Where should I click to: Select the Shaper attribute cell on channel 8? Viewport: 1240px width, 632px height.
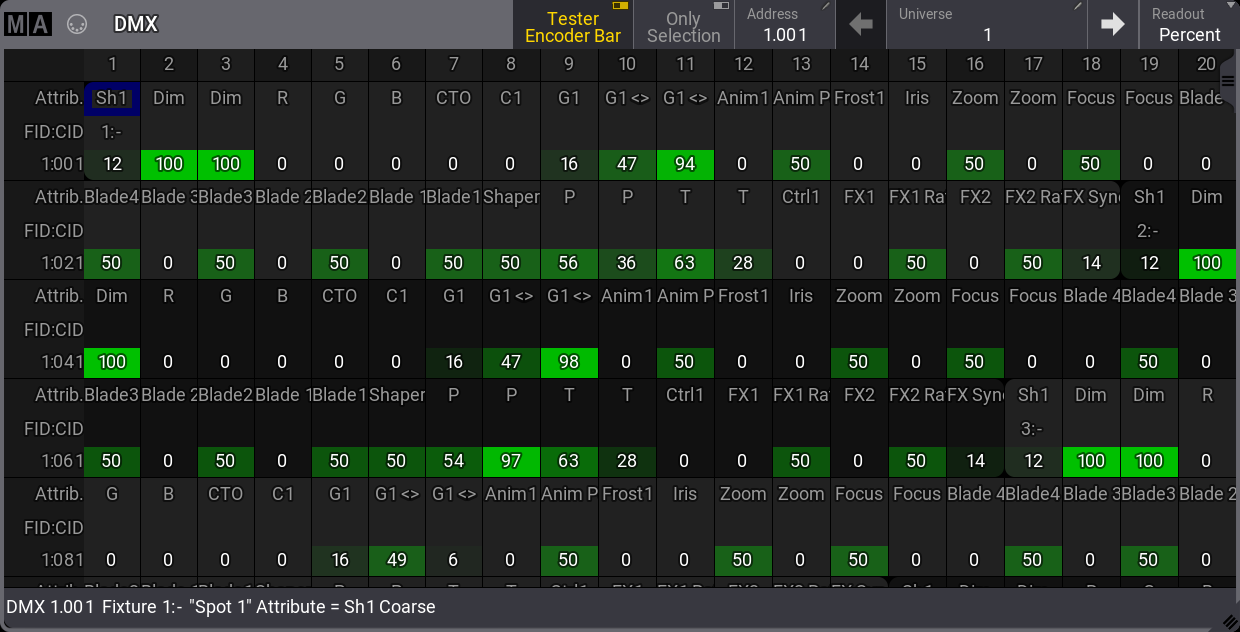tap(511, 197)
